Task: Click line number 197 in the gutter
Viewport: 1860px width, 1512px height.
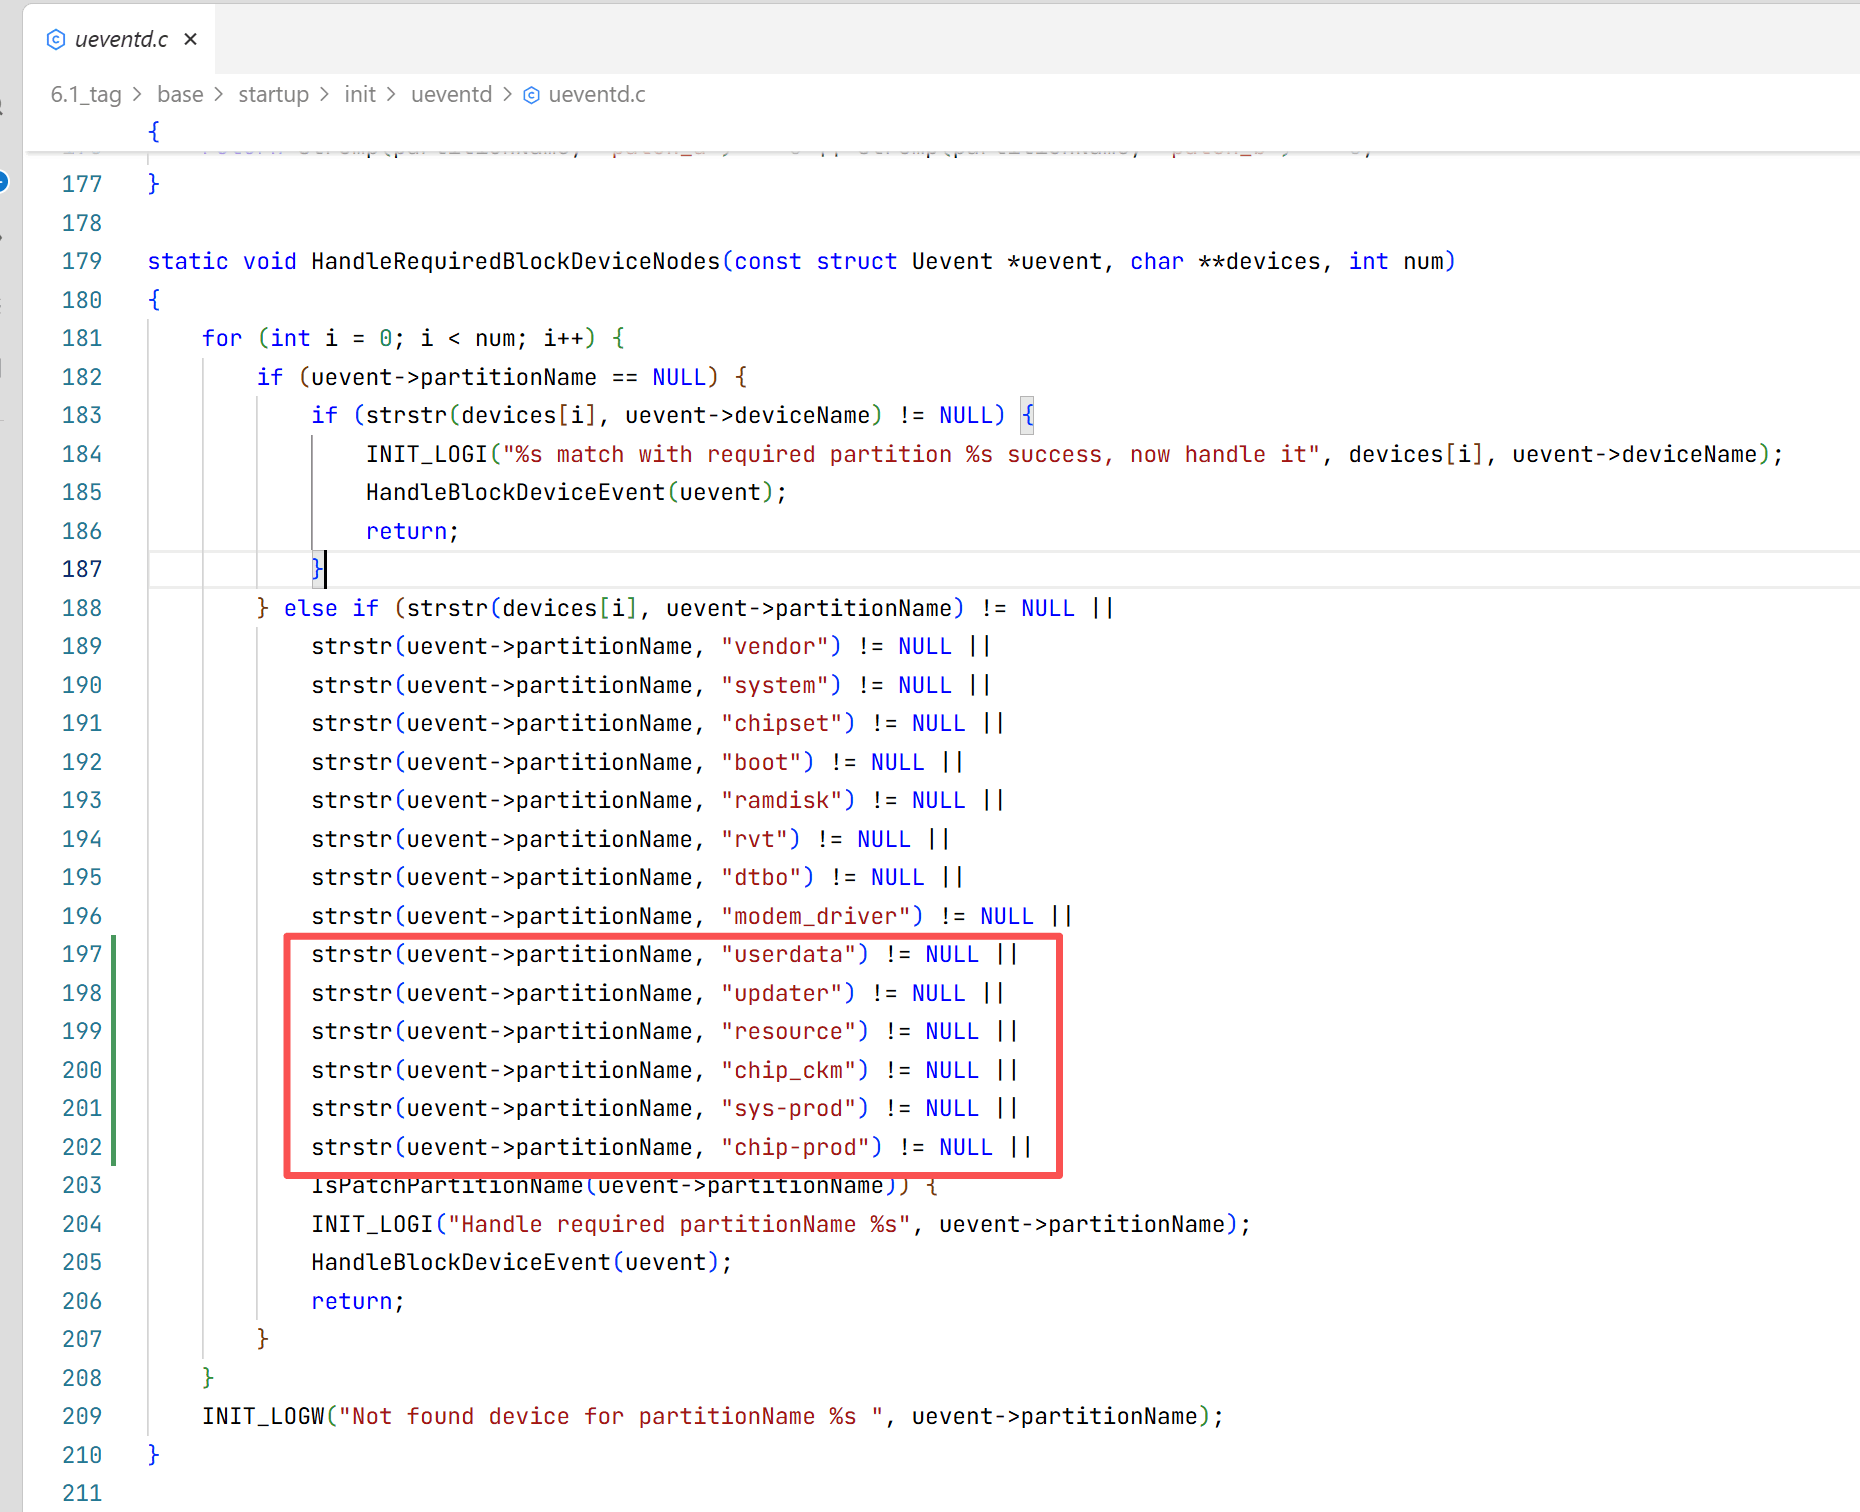Action: pyautogui.click(x=82, y=954)
